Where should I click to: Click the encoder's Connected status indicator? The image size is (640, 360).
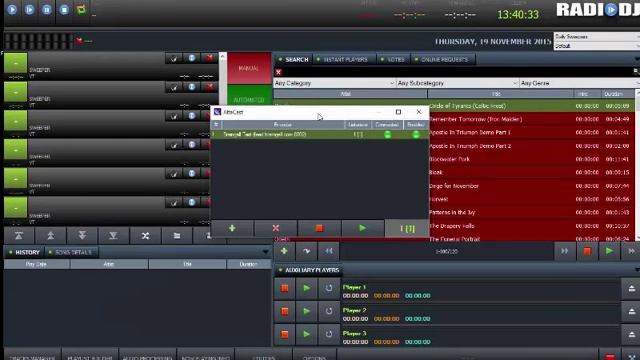tap(387, 134)
